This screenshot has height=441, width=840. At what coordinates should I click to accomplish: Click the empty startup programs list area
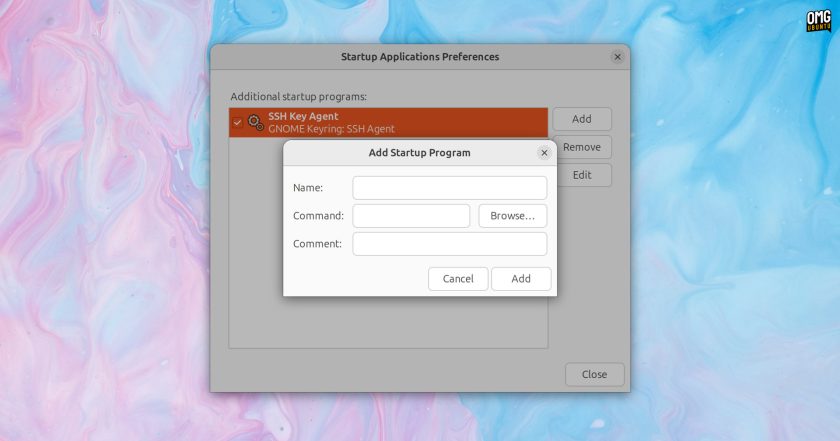[x=388, y=322]
